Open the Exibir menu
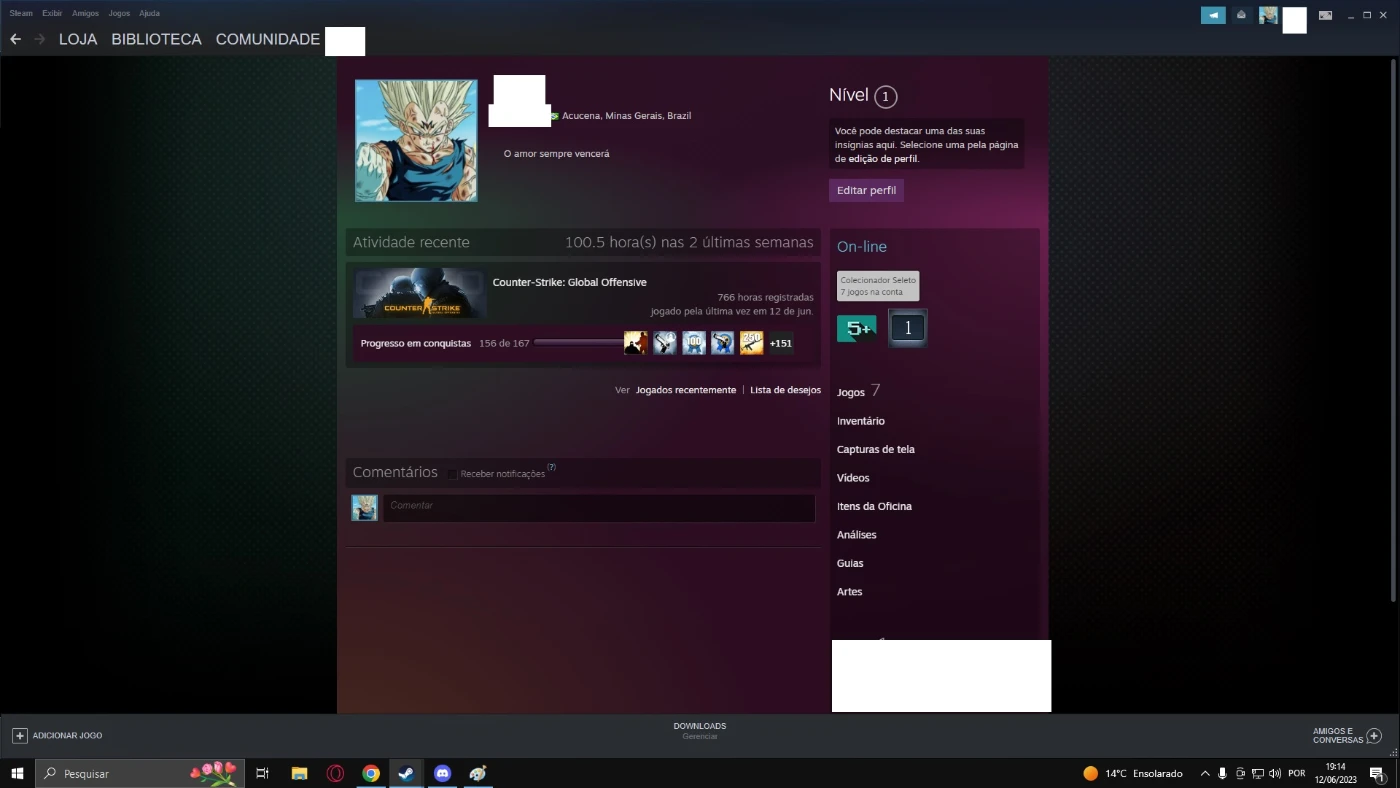This screenshot has height=788, width=1400. 51,13
